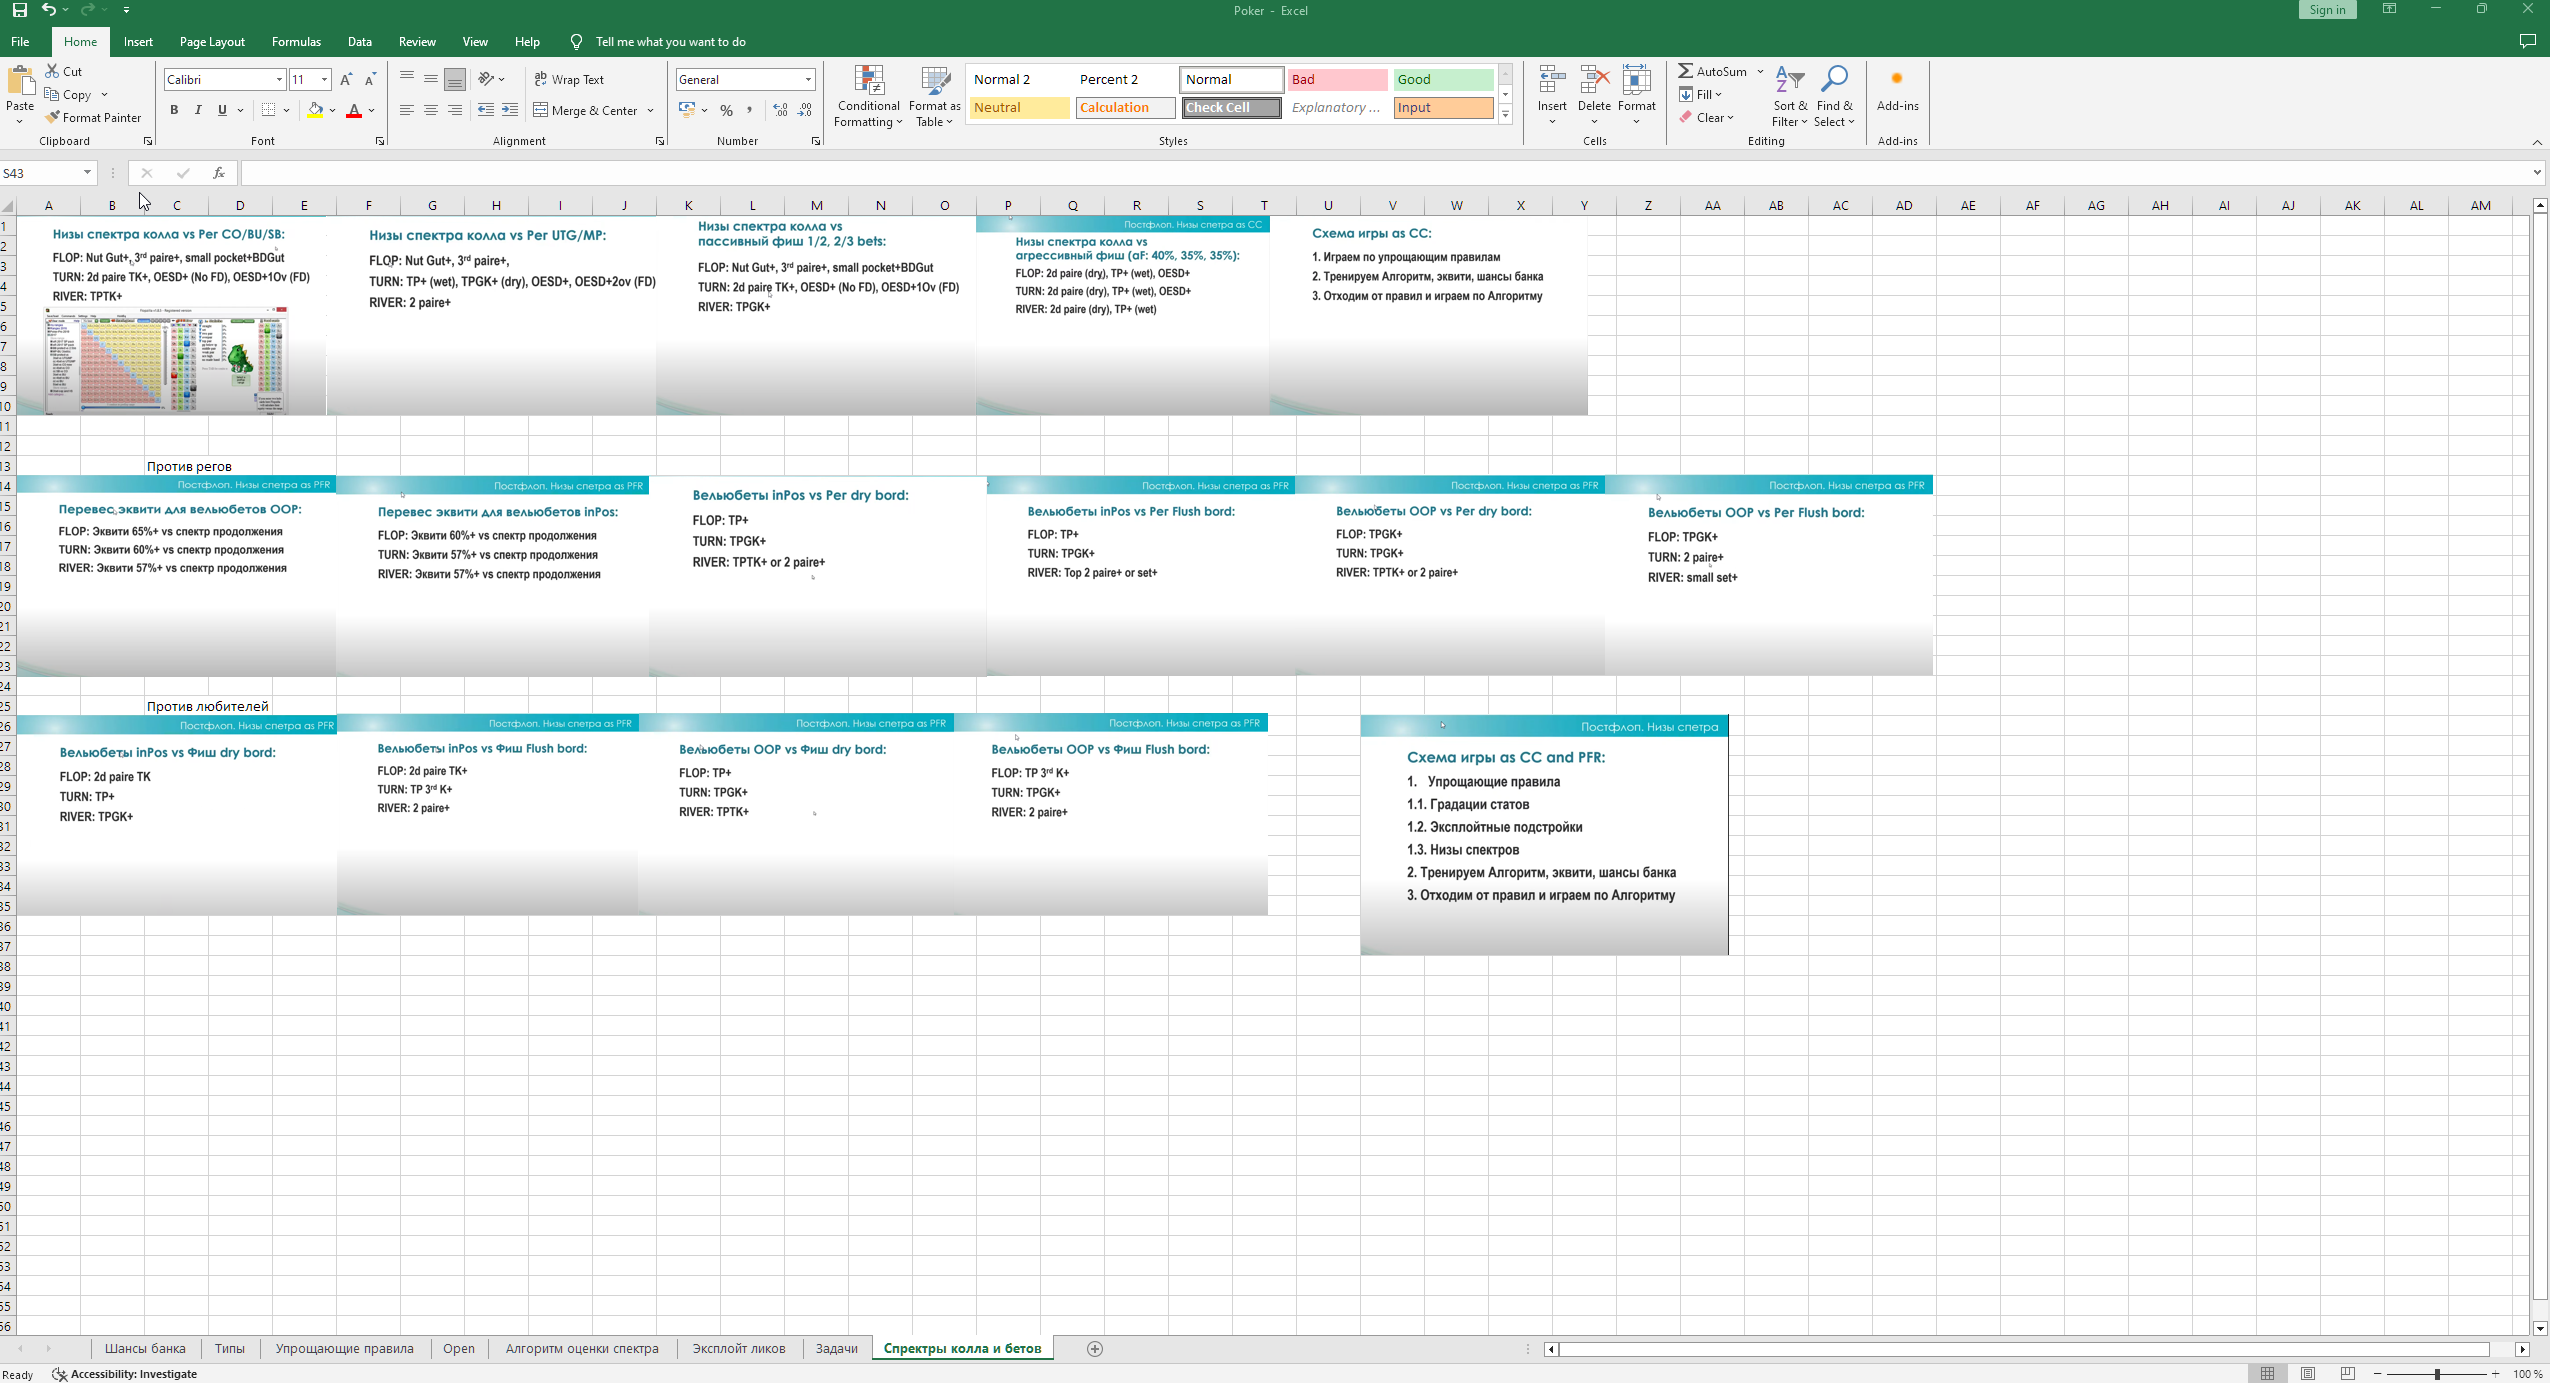Toggle Bold formatting

[174, 110]
